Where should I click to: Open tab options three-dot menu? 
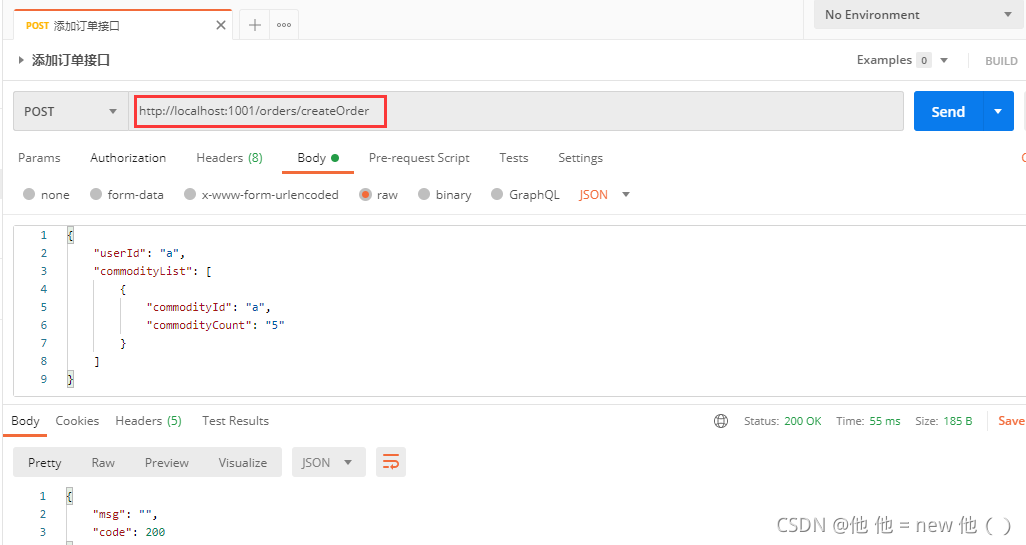(x=284, y=25)
